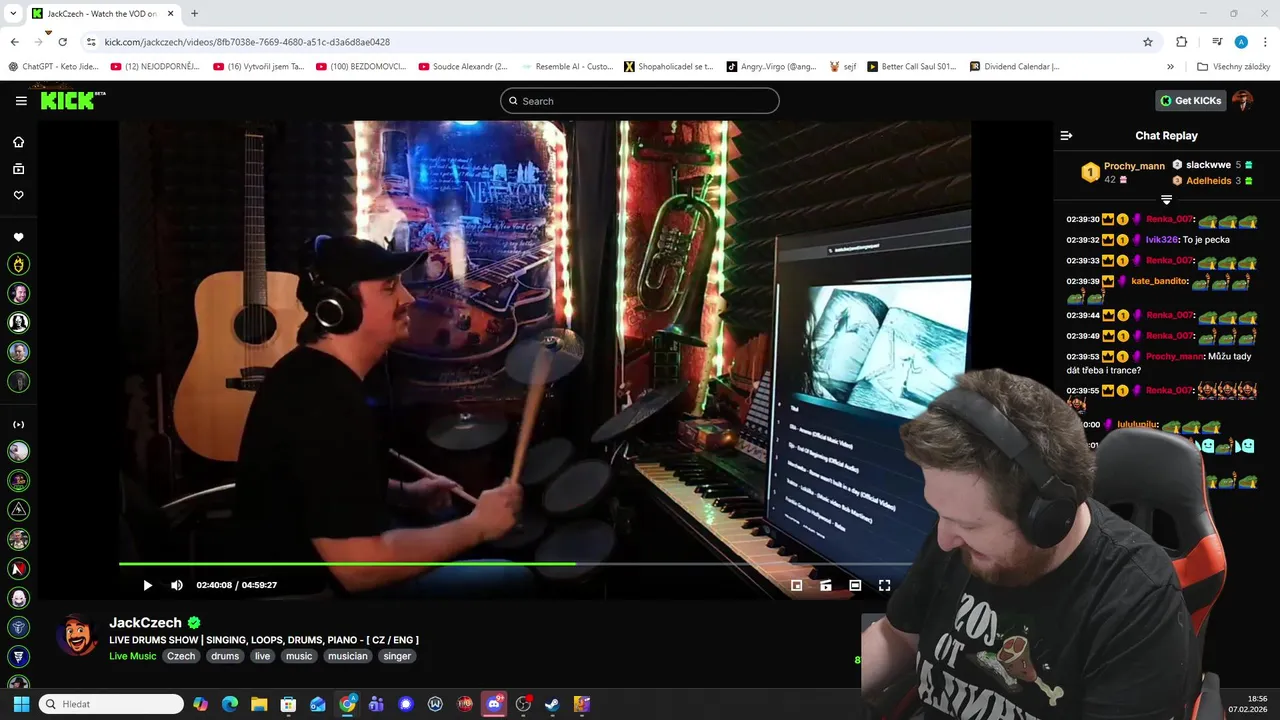Screen dimensions: 1280x720
Task: Click Prochy_mann top gifter name
Action: pyautogui.click(x=1134, y=166)
